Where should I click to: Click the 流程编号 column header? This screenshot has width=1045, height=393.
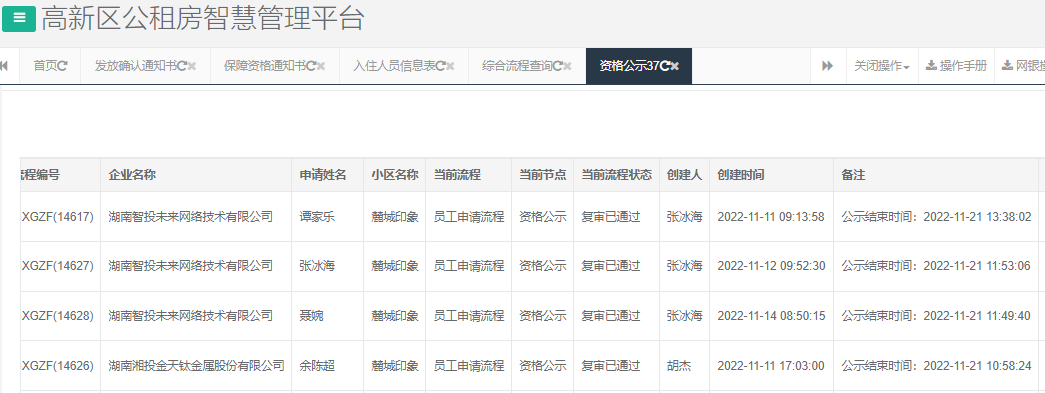click(x=41, y=175)
